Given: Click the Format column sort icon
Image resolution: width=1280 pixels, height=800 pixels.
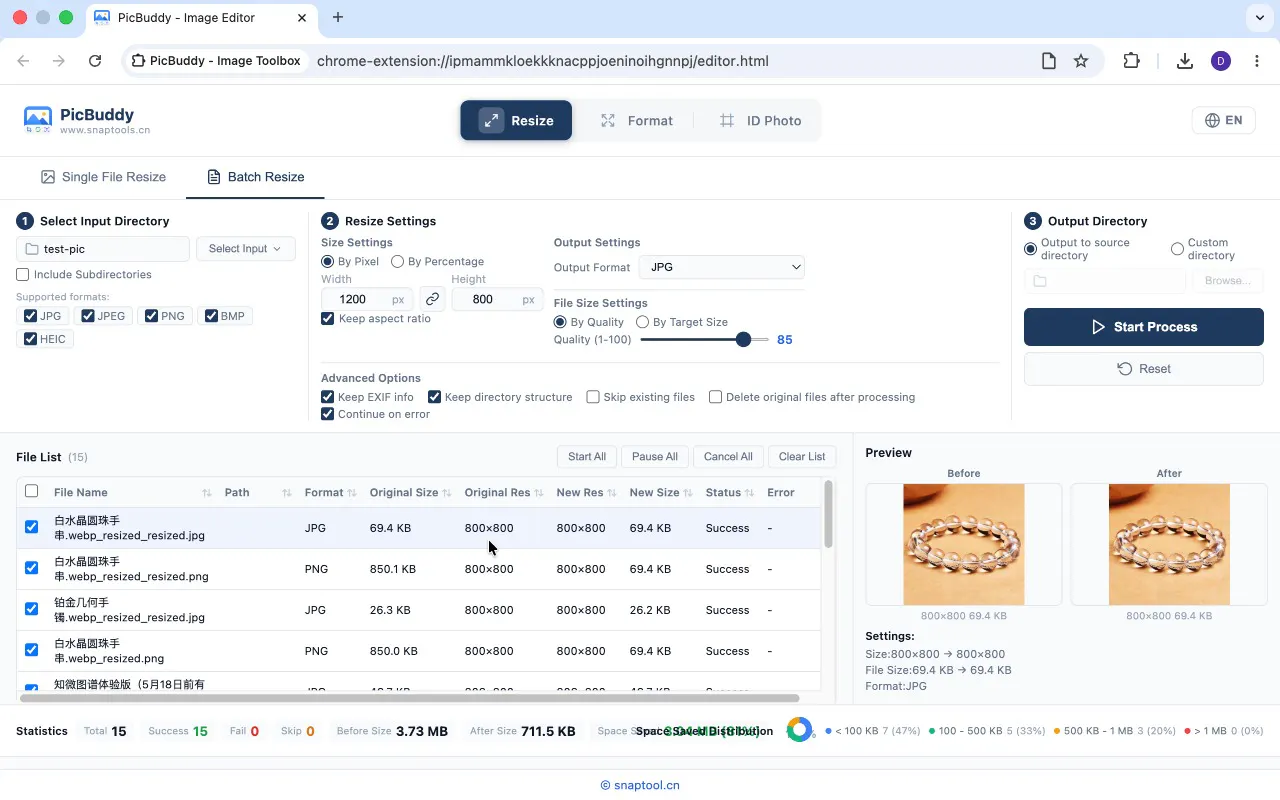Looking at the screenshot, I should click(352, 493).
